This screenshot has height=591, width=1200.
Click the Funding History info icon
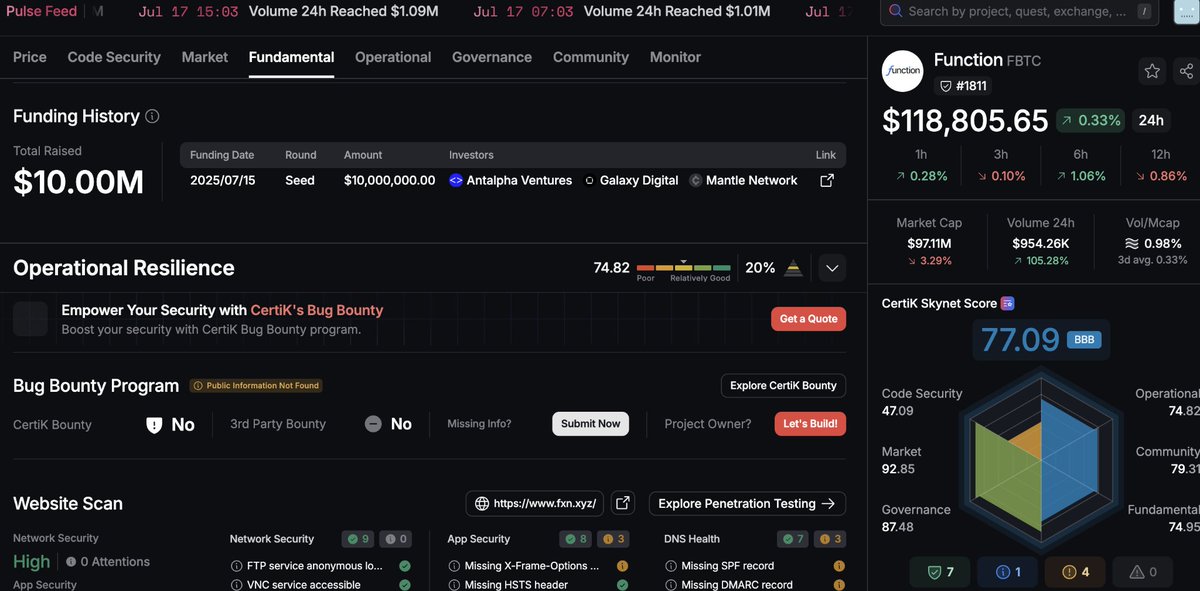pos(152,116)
